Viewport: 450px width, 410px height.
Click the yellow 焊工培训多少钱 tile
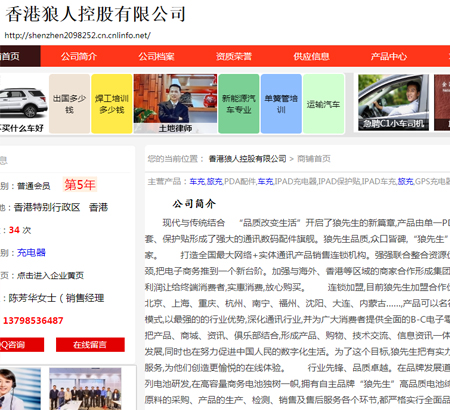click(x=112, y=104)
